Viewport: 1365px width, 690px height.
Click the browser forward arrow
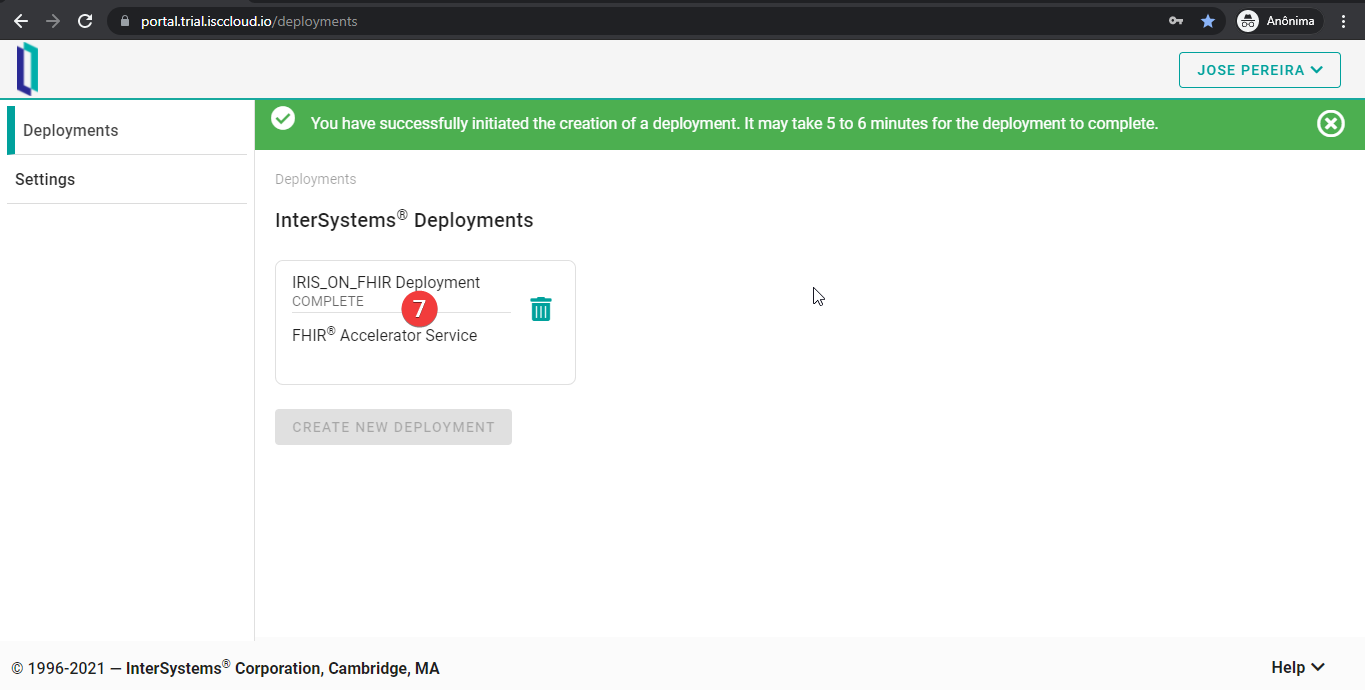53,21
